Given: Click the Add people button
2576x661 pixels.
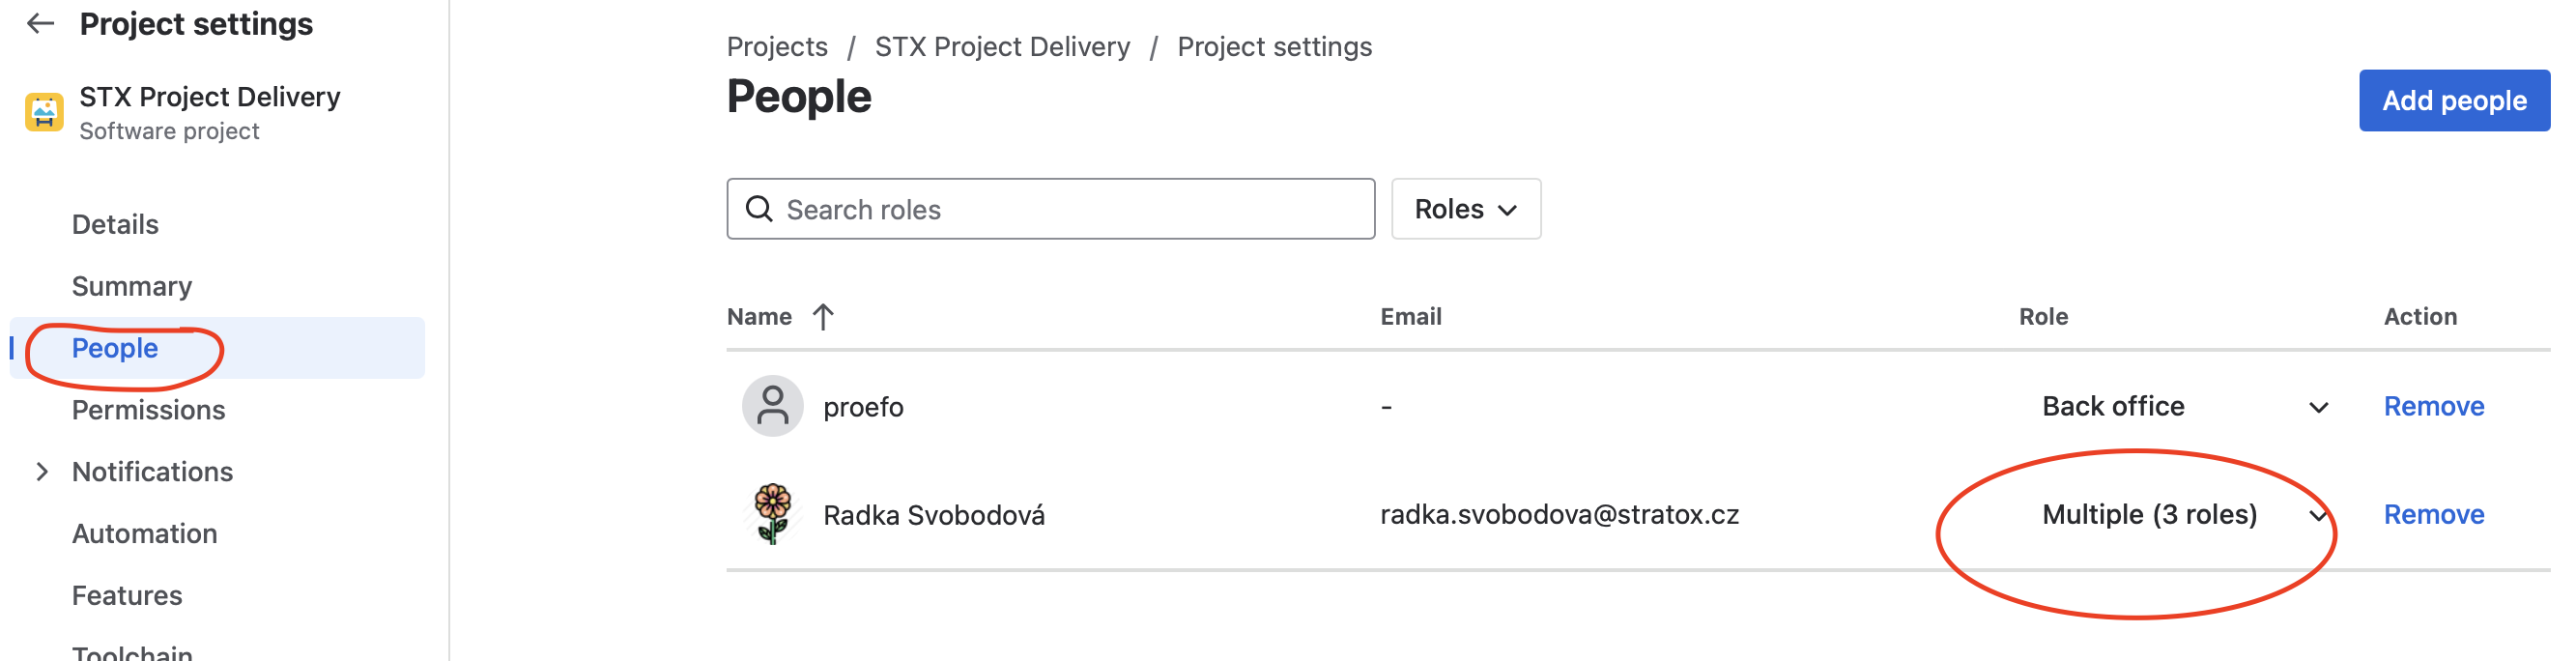Looking at the screenshot, I should [x=2455, y=100].
